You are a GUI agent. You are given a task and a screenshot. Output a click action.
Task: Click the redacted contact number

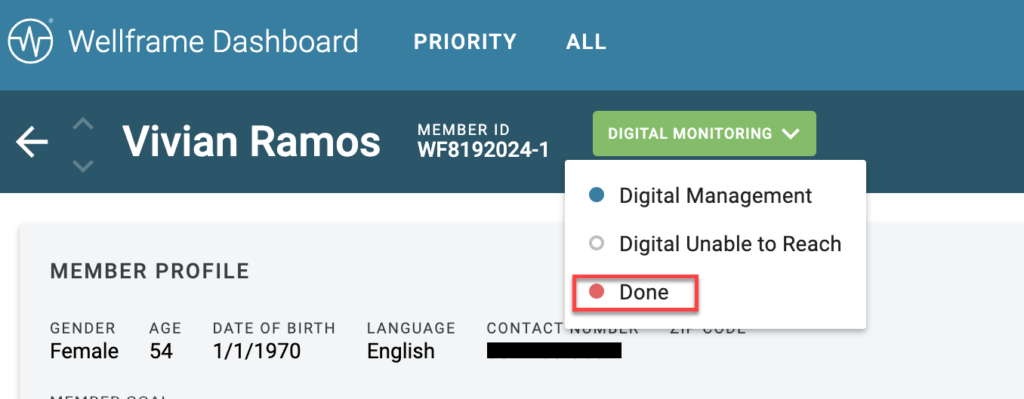click(554, 351)
